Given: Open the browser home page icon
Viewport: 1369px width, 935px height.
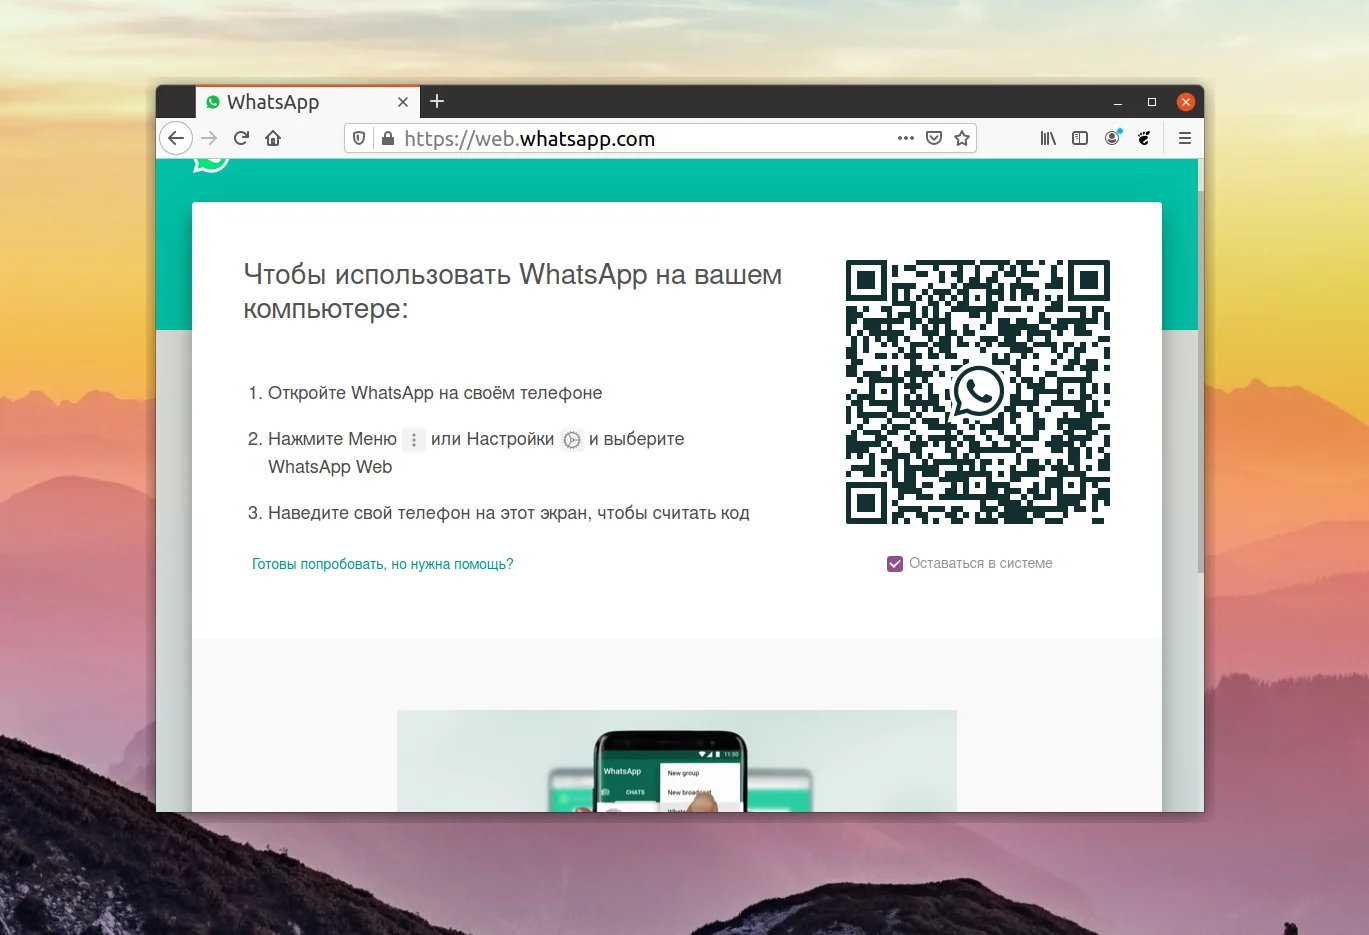Looking at the screenshot, I should click(x=273, y=138).
